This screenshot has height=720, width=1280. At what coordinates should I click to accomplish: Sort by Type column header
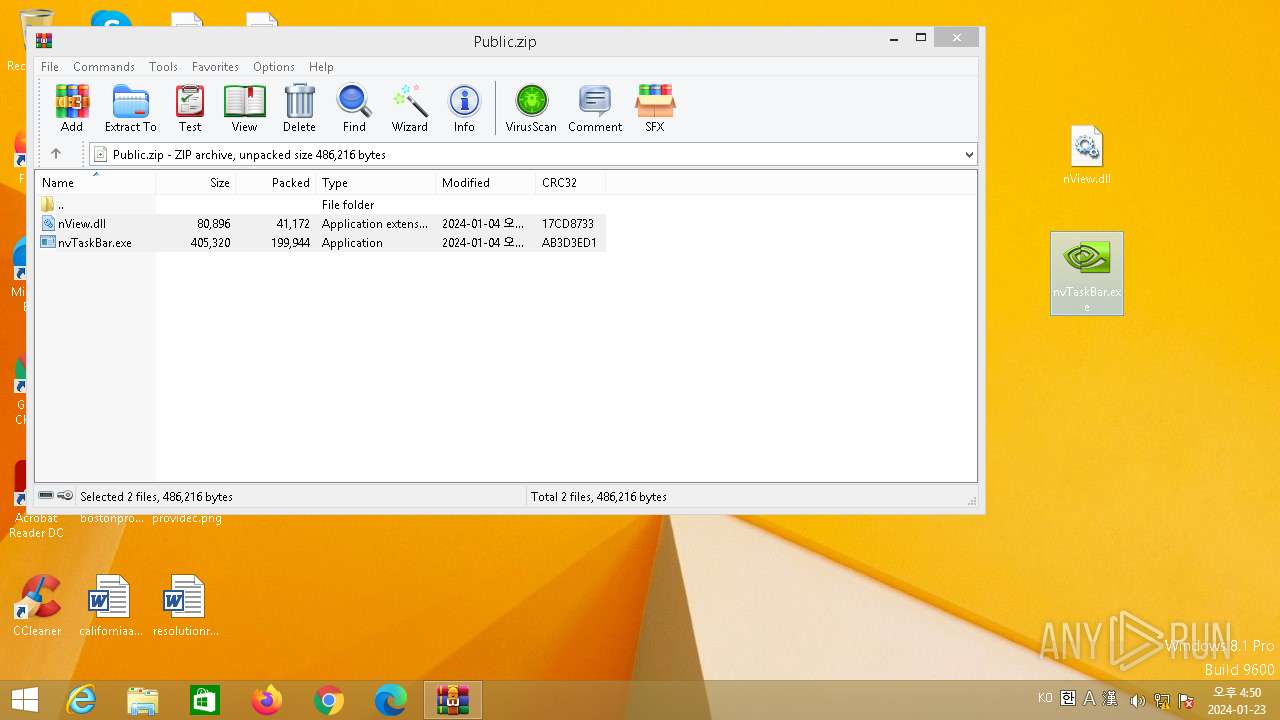(x=376, y=182)
